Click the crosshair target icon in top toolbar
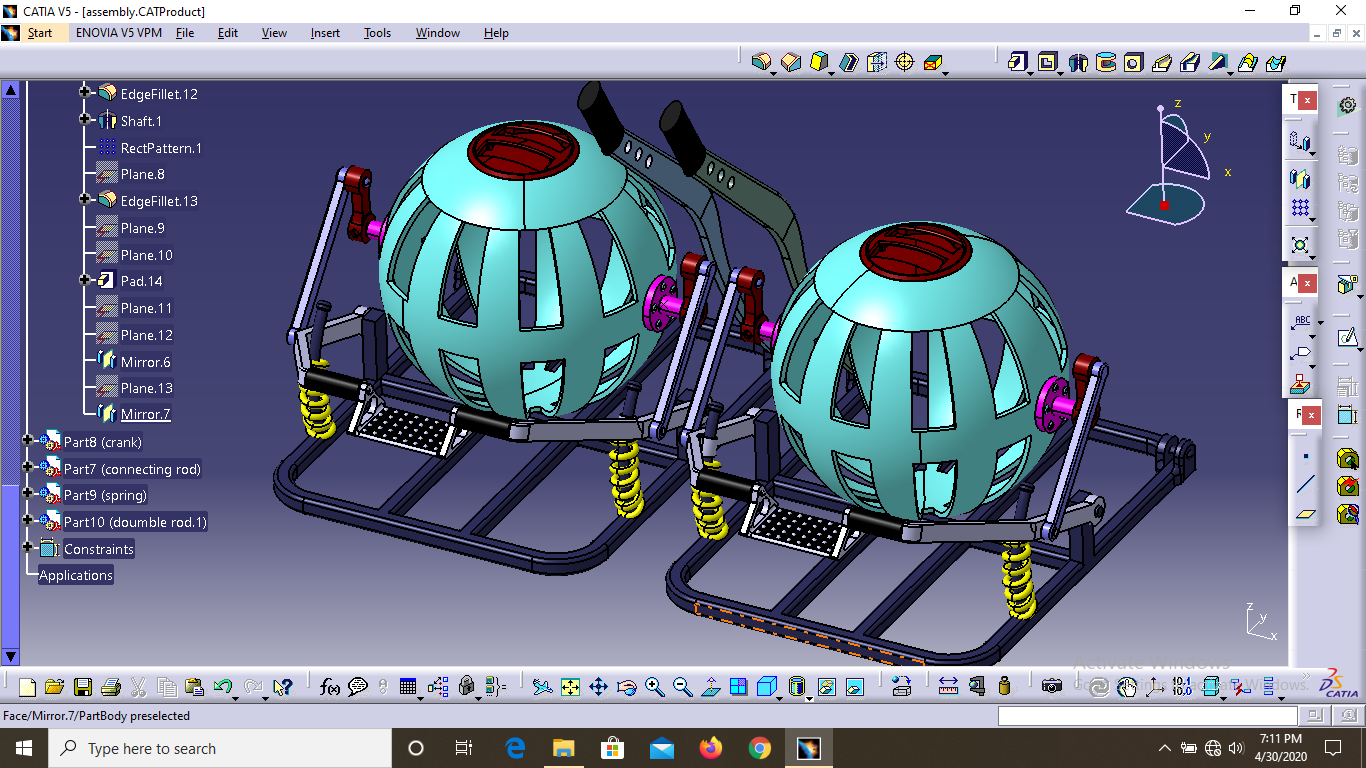The width and height of the screenshot is (1366, 768). point(905,62)
